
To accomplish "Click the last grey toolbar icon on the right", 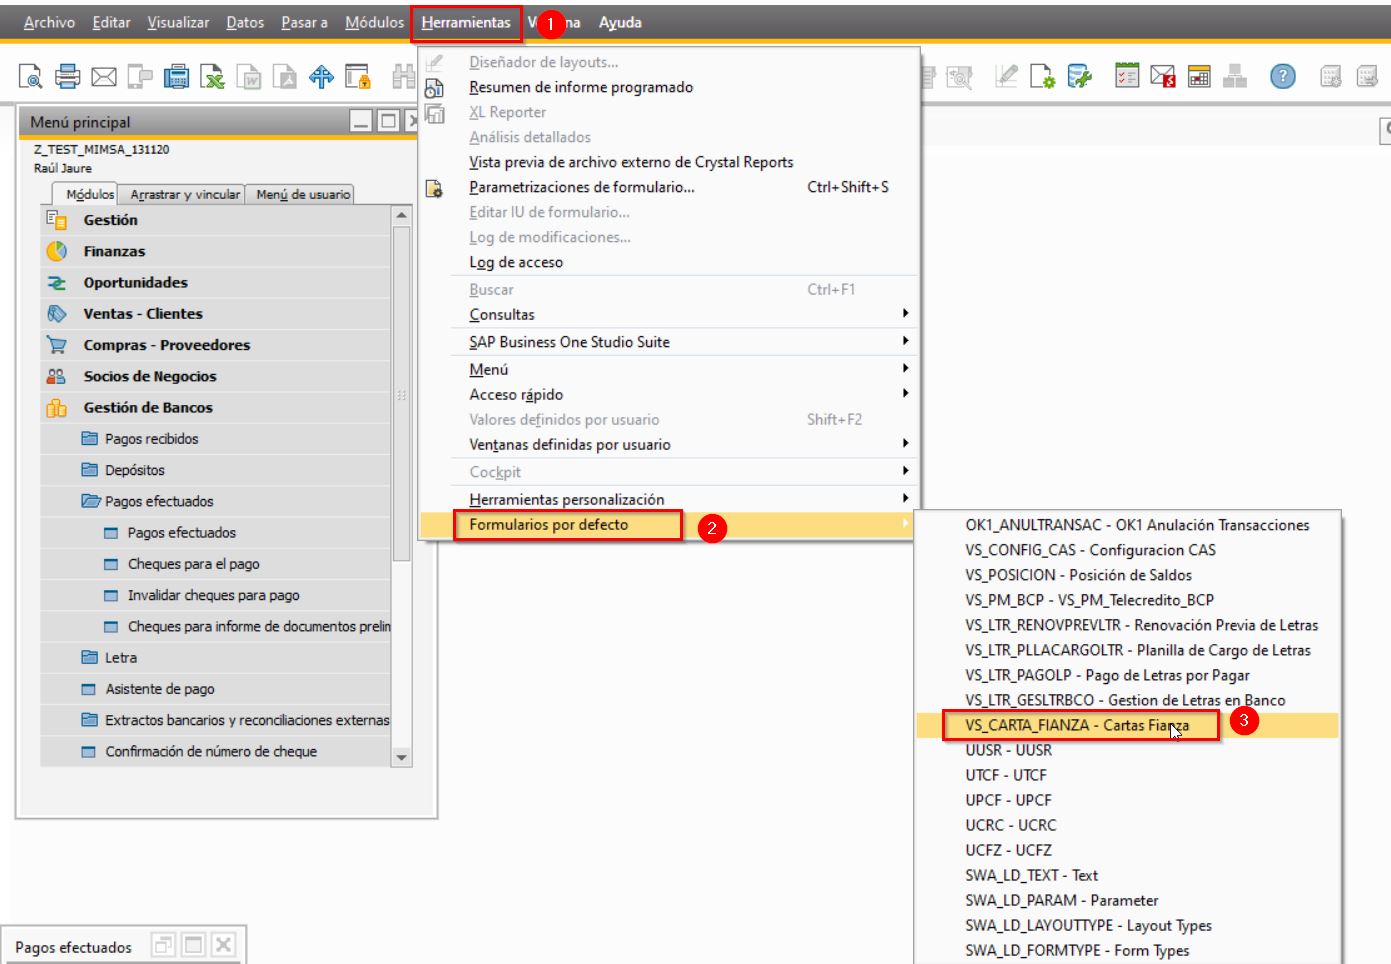I will (x=1367, y=76).
